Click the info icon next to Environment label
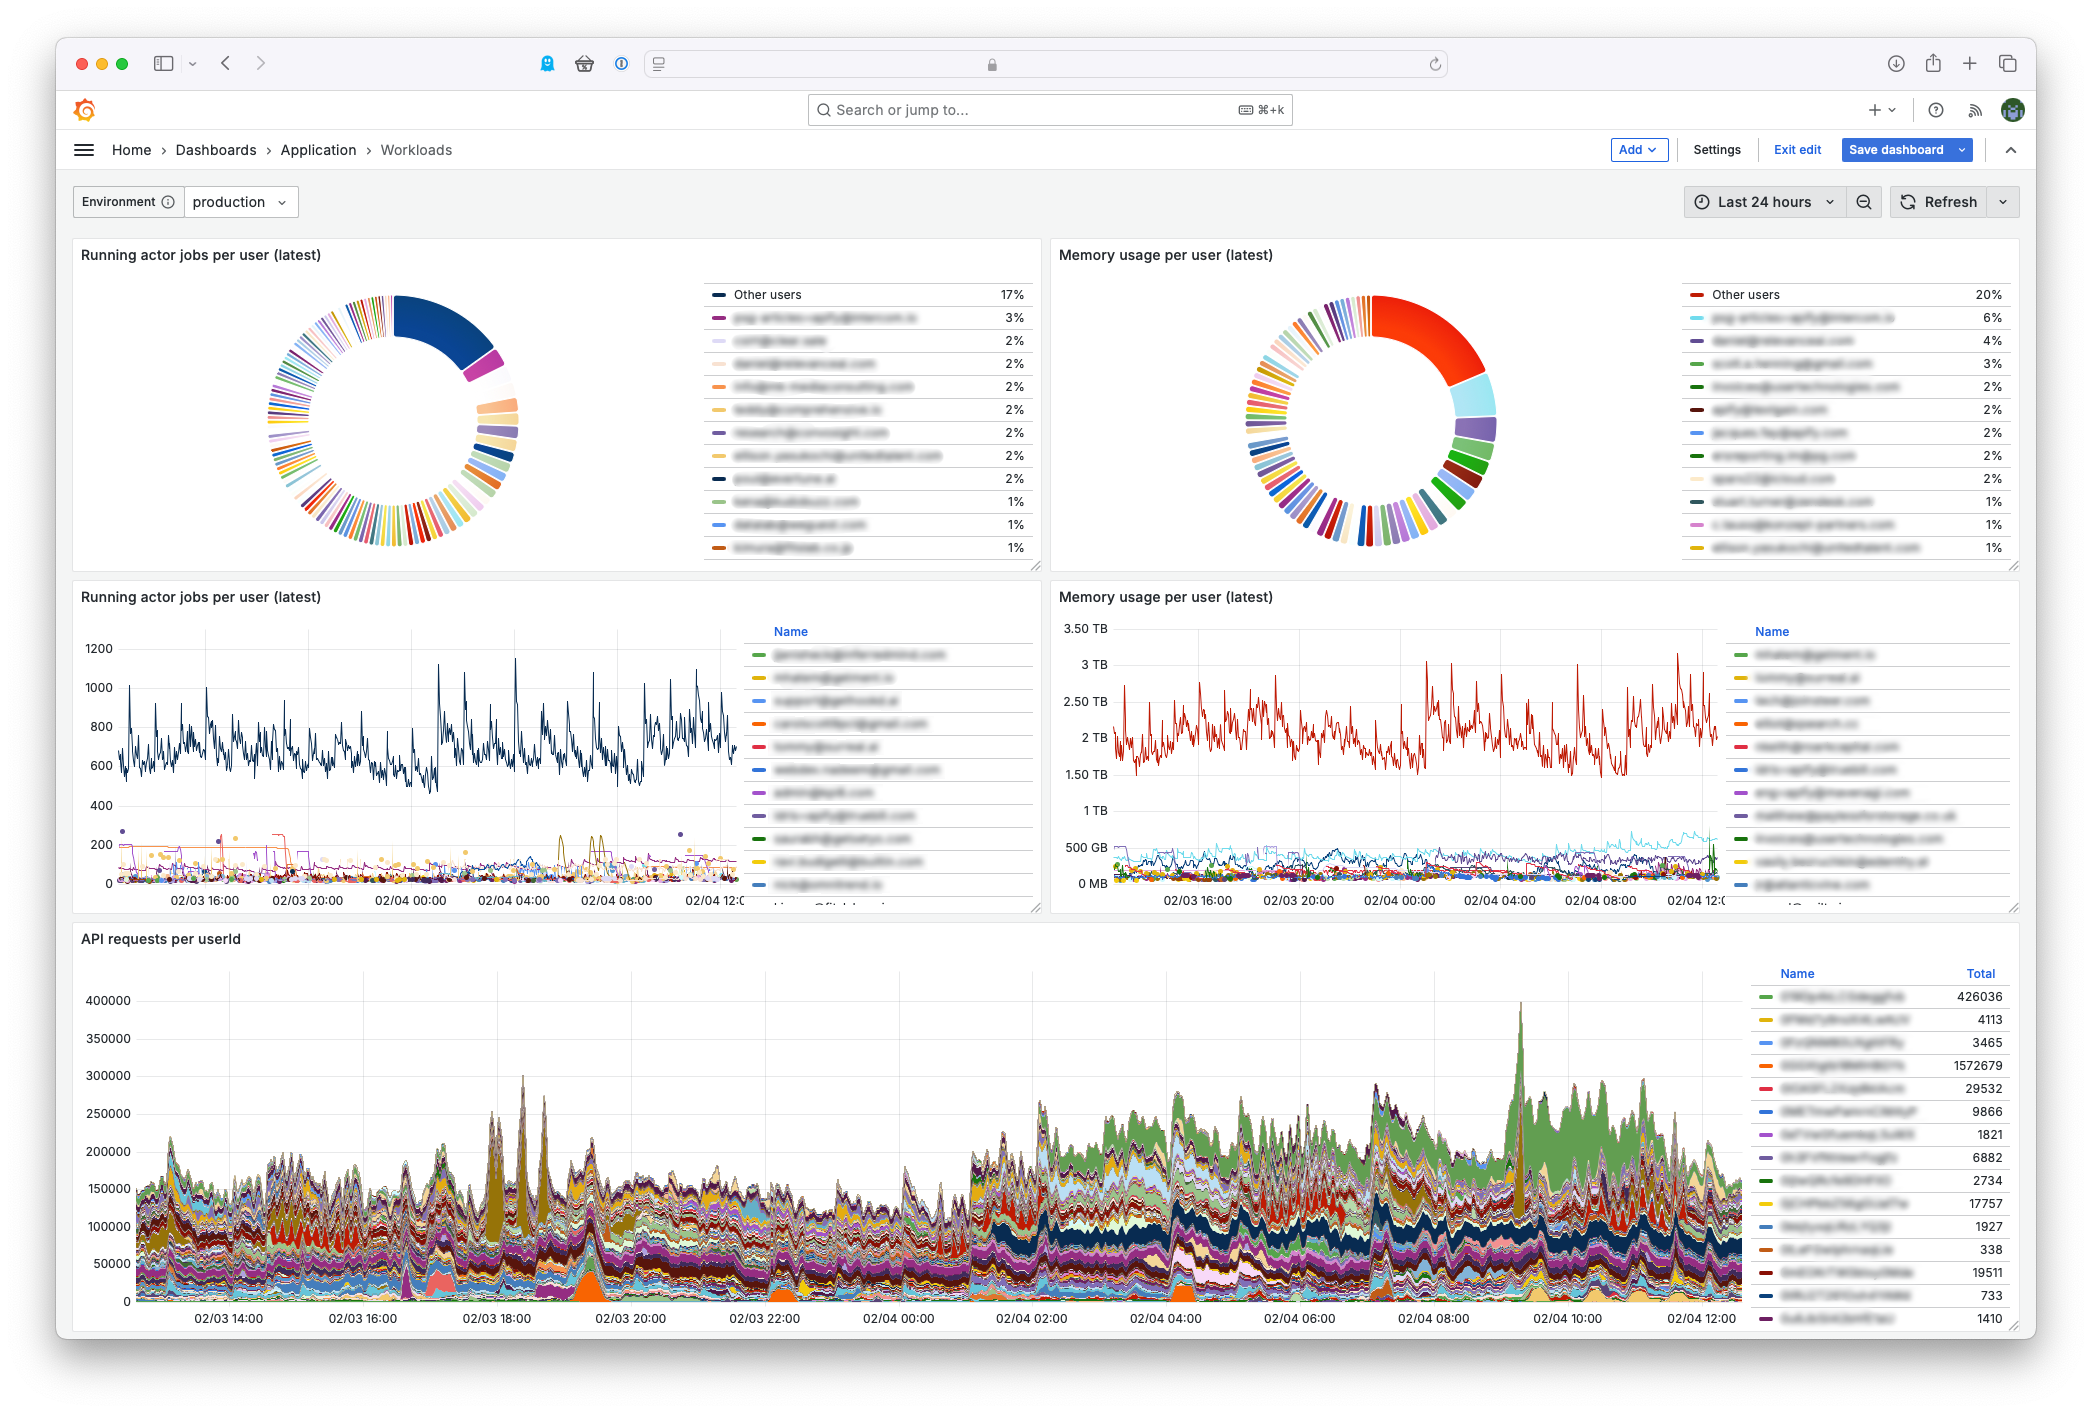The width and height of the screenshot is (2092, 1413). [x=166, y=201]
